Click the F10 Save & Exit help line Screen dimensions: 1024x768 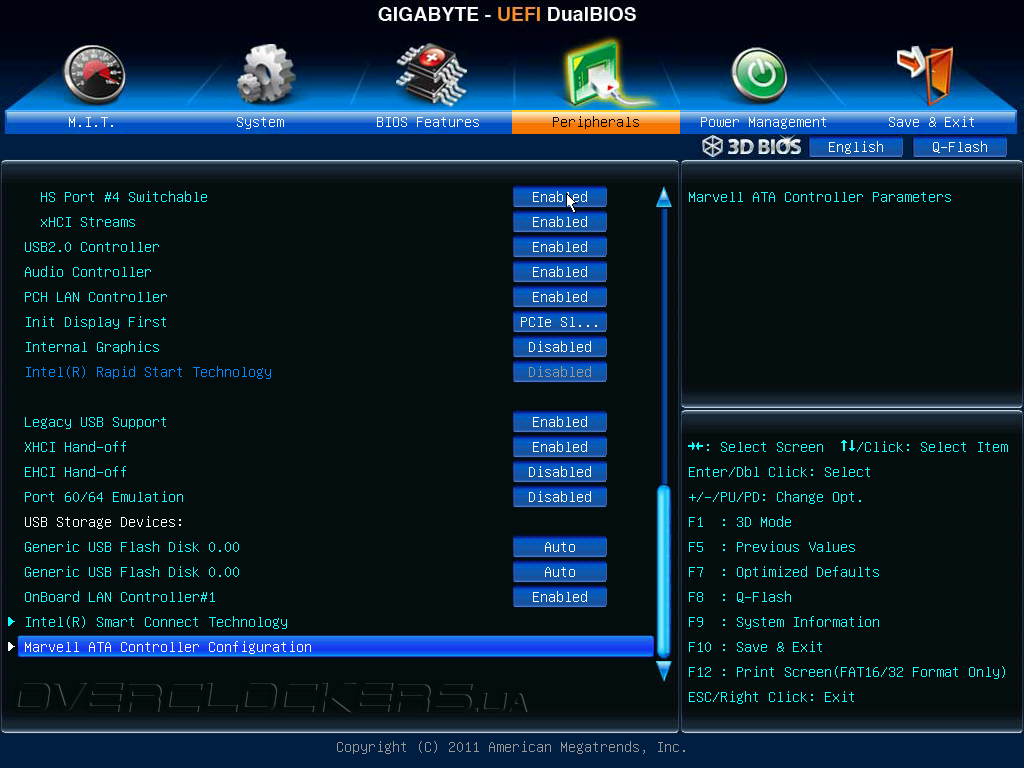[x=755, y=647]
